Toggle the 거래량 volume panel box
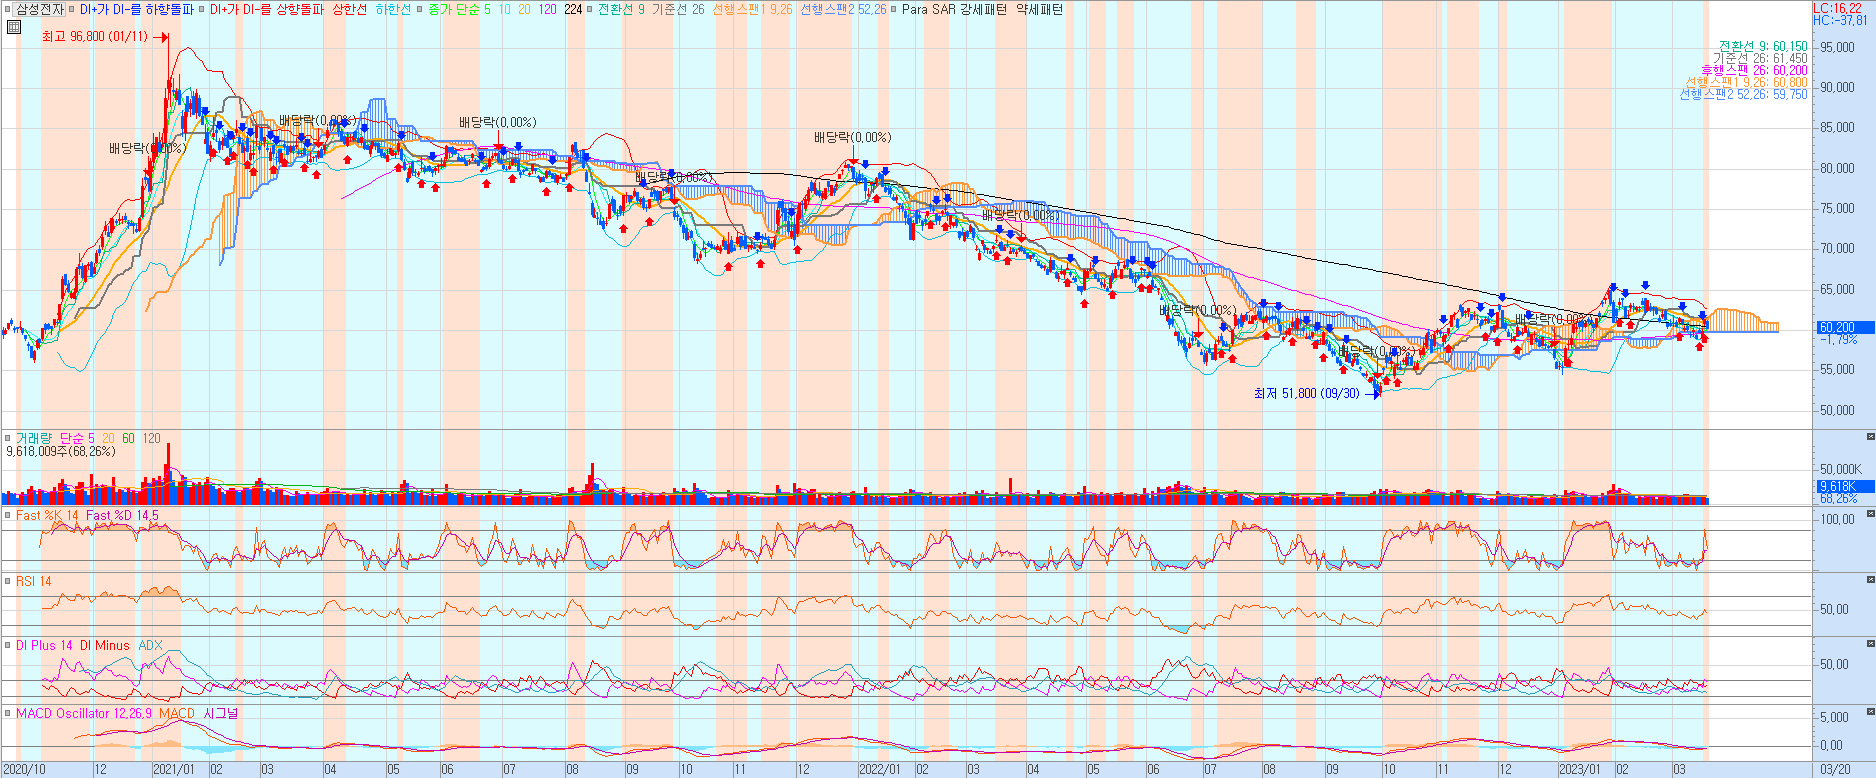1876x778 pixels. tap(8, 439)
